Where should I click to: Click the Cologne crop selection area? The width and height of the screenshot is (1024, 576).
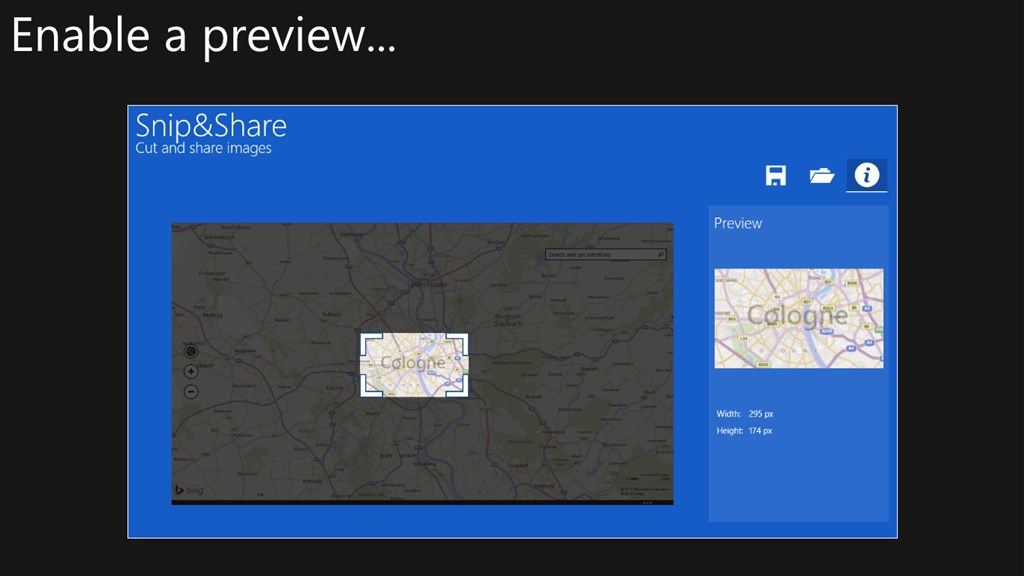(414, 364)
